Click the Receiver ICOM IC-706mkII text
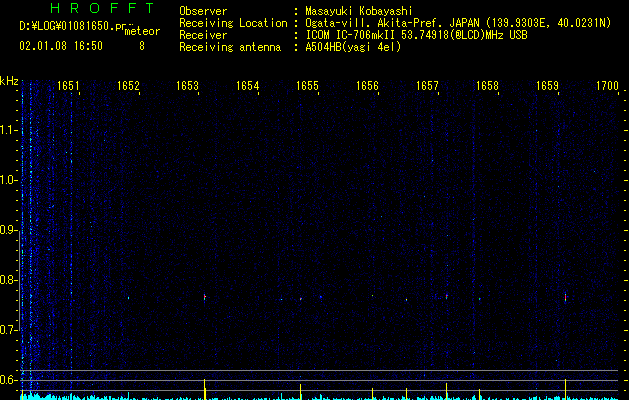 [x=416, y=35]
